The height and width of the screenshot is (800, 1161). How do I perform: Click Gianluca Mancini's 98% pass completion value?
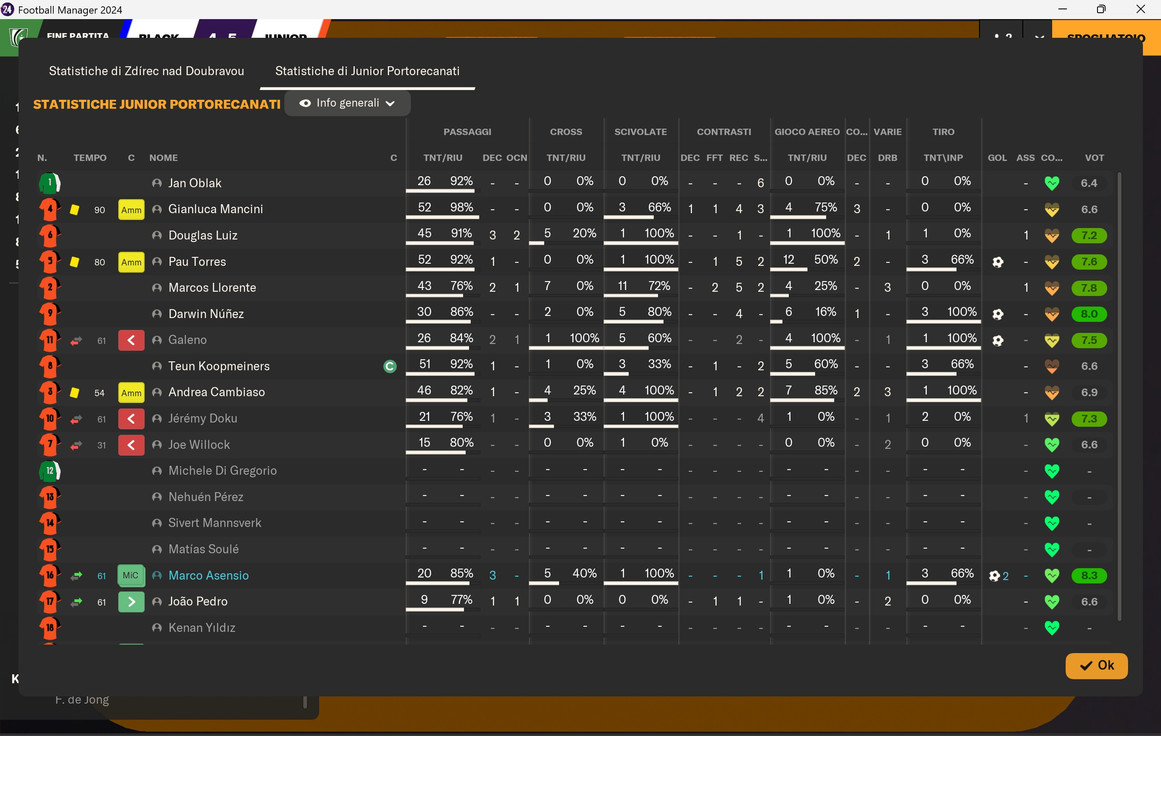(x=461, y=207)
